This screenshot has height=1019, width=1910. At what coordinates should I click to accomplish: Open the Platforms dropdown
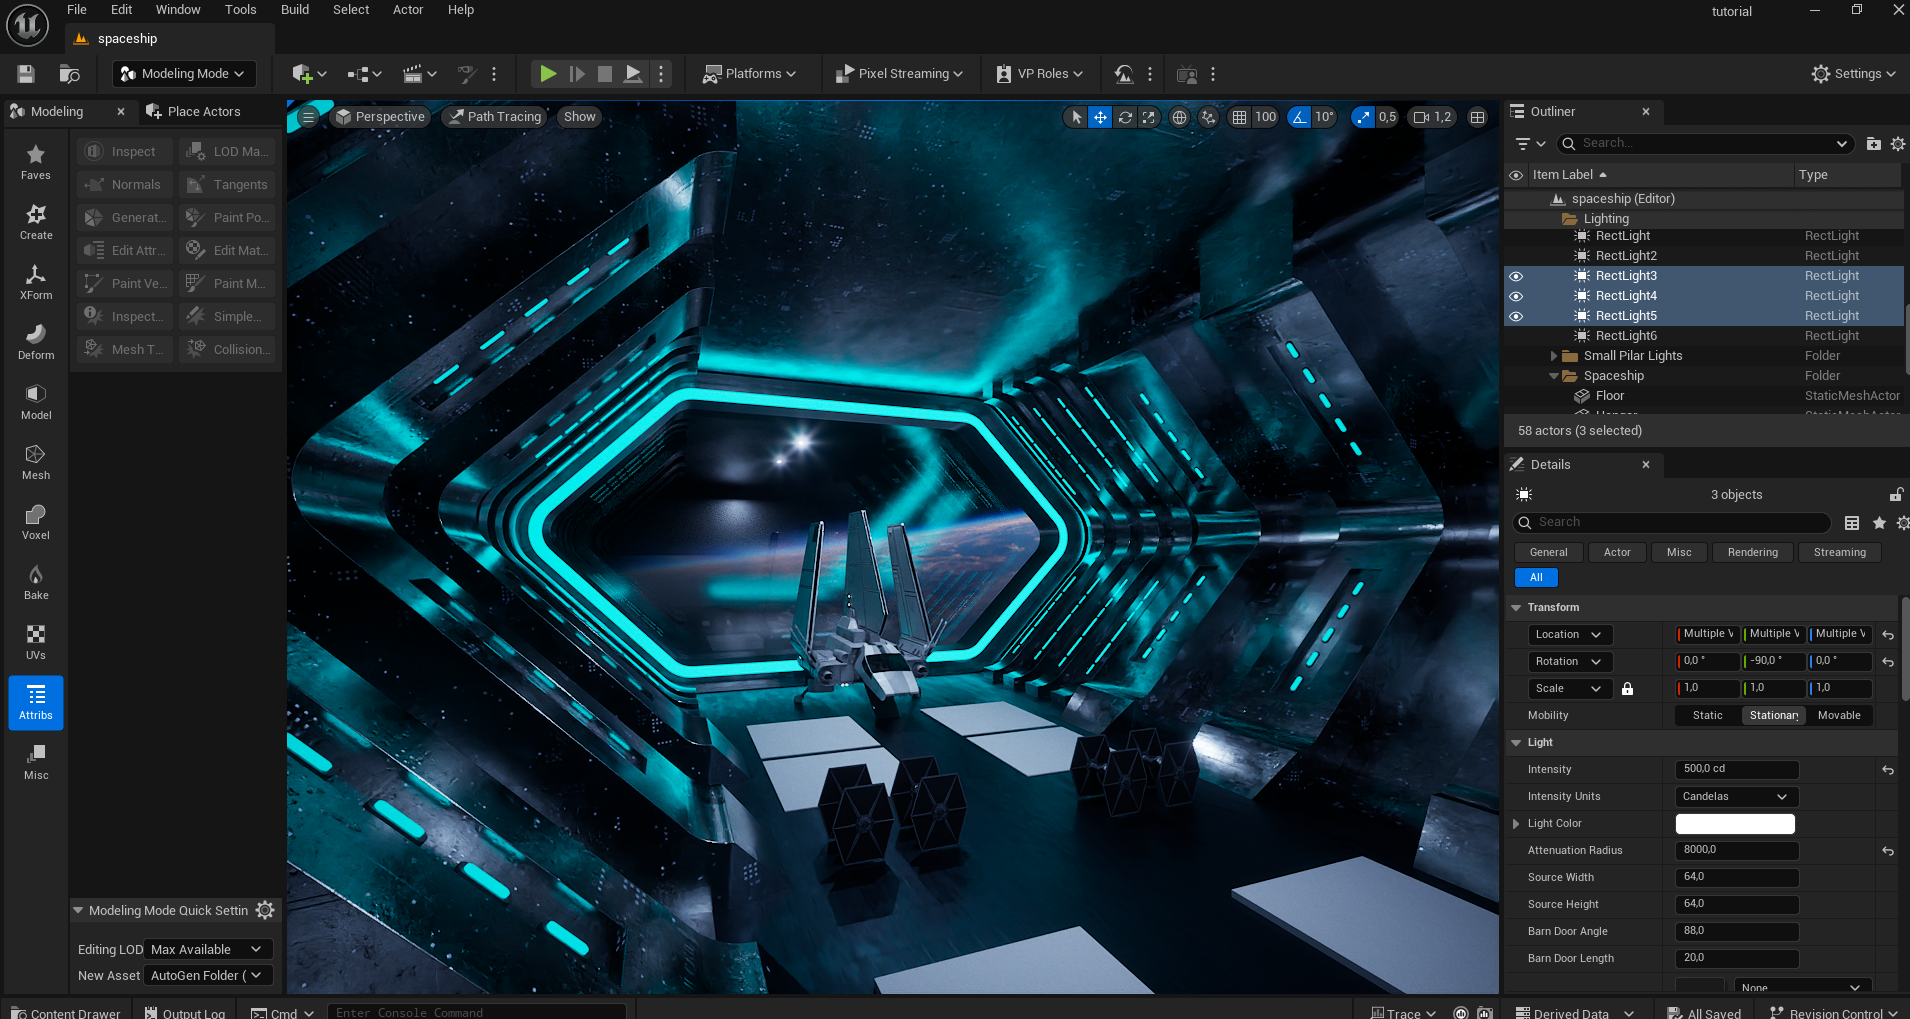(749, 74)
